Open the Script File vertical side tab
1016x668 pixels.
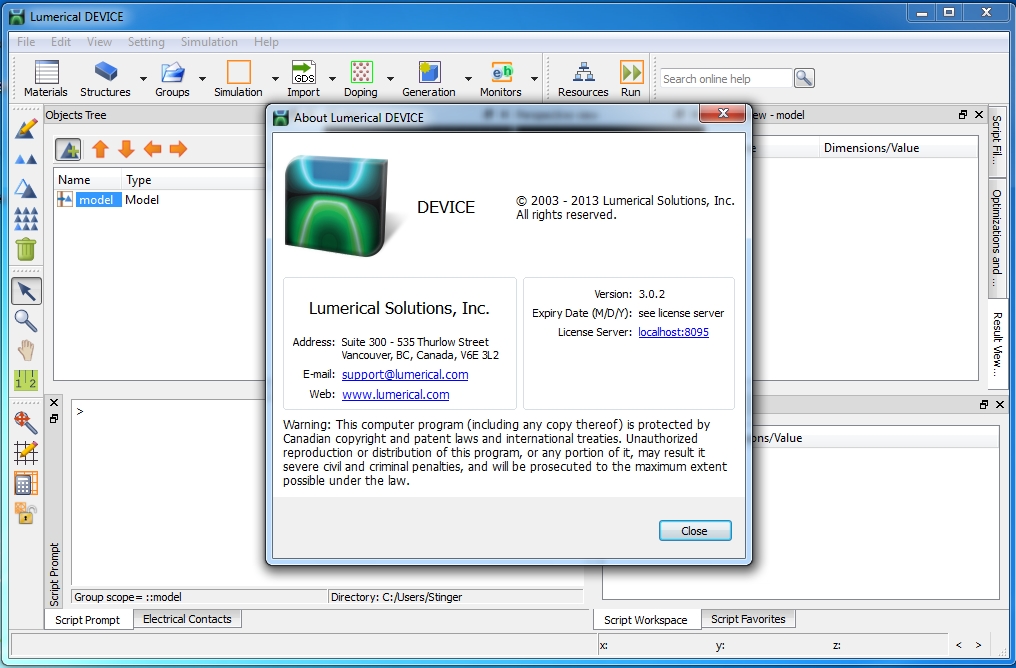(996, 141)
